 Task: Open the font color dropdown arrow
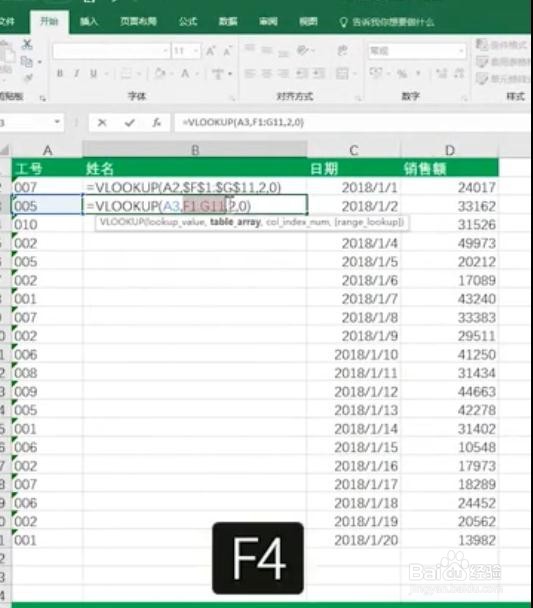pyautogui.click(x=197, y=73)
